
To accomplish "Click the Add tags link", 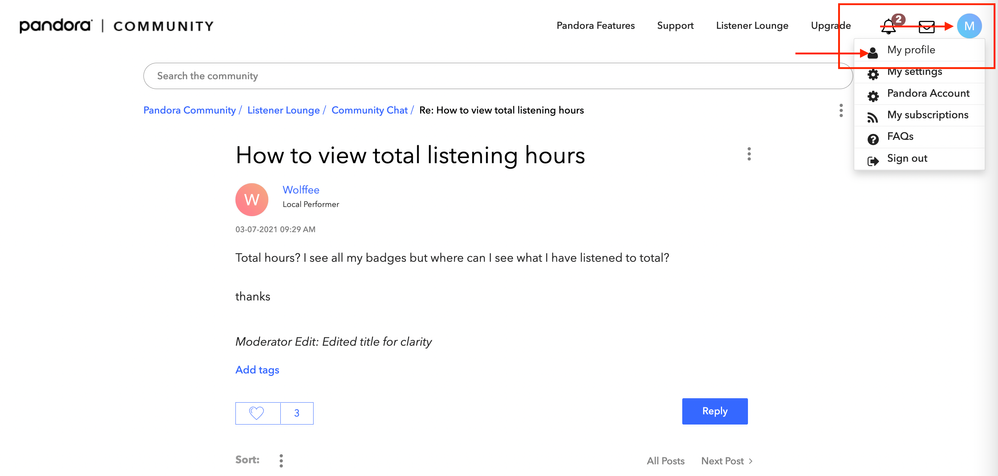I will coord(257,370).
